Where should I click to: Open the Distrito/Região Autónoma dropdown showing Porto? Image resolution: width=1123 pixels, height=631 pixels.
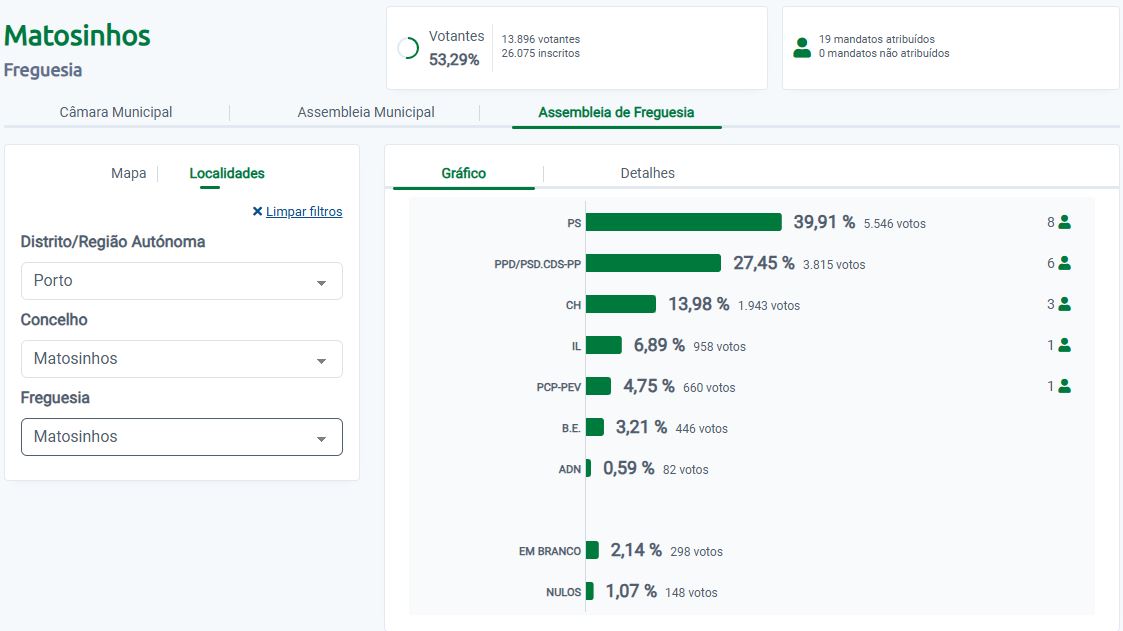(181, 281)
